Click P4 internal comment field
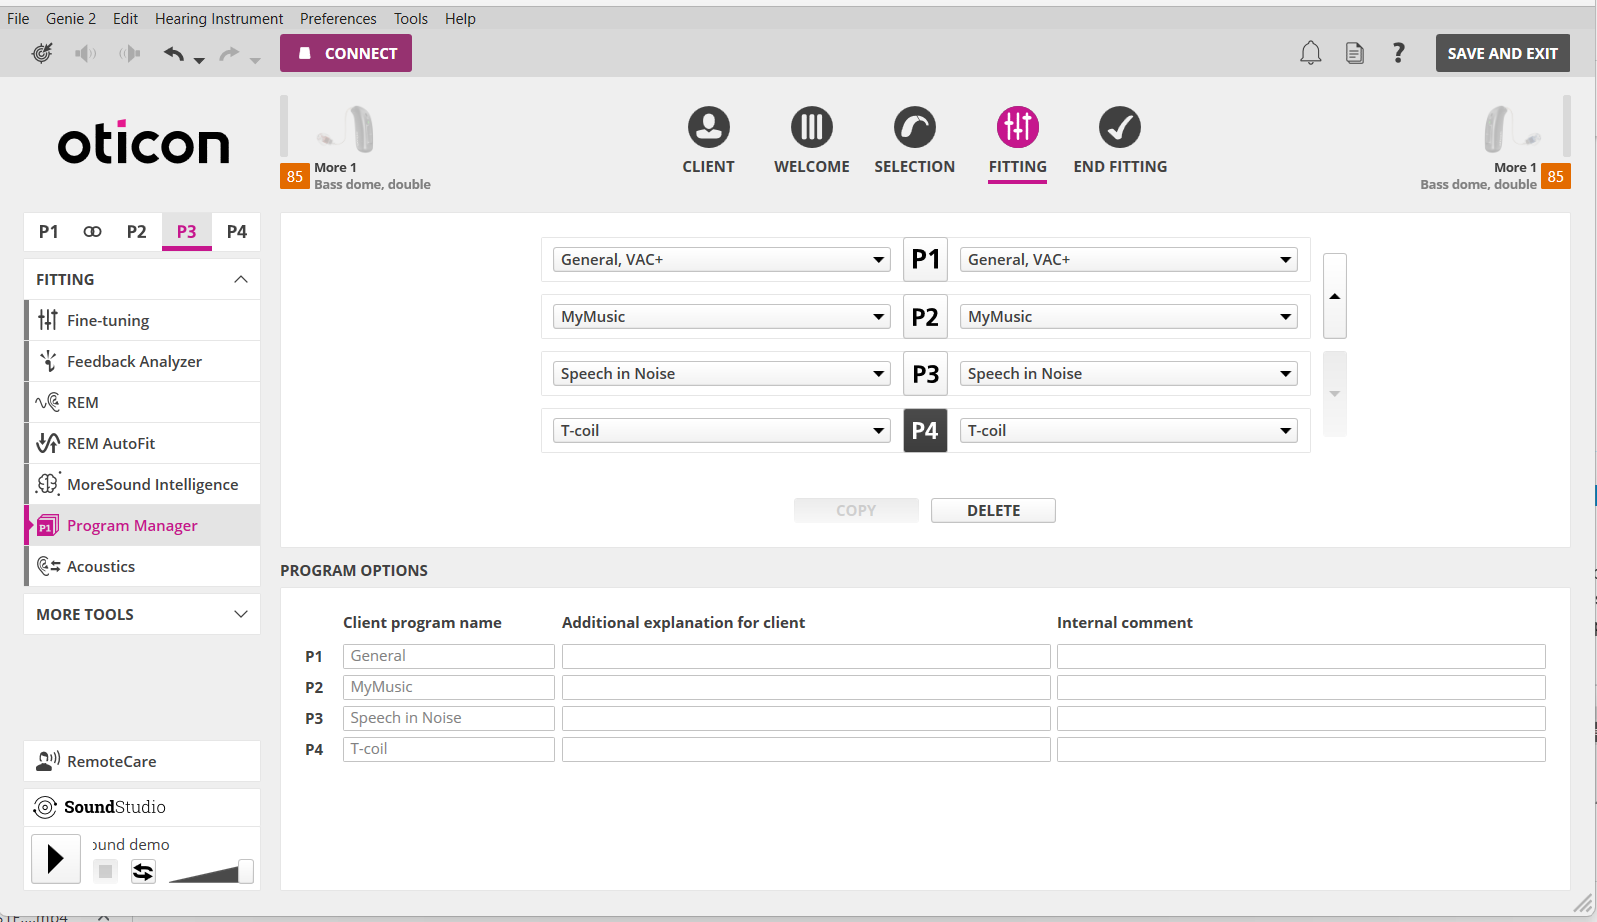The width and height of the screenshot is (1597, 922). [1301, 749]
